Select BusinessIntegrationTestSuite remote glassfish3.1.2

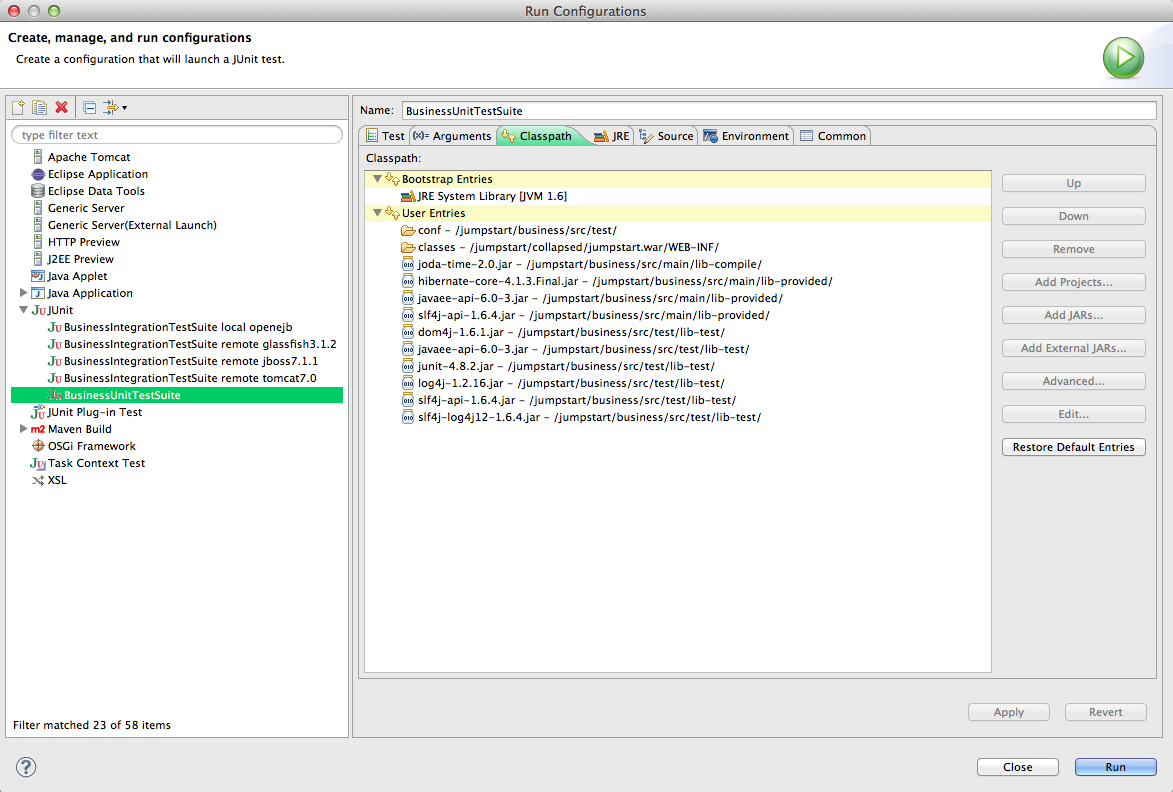[x=200, y=344]
